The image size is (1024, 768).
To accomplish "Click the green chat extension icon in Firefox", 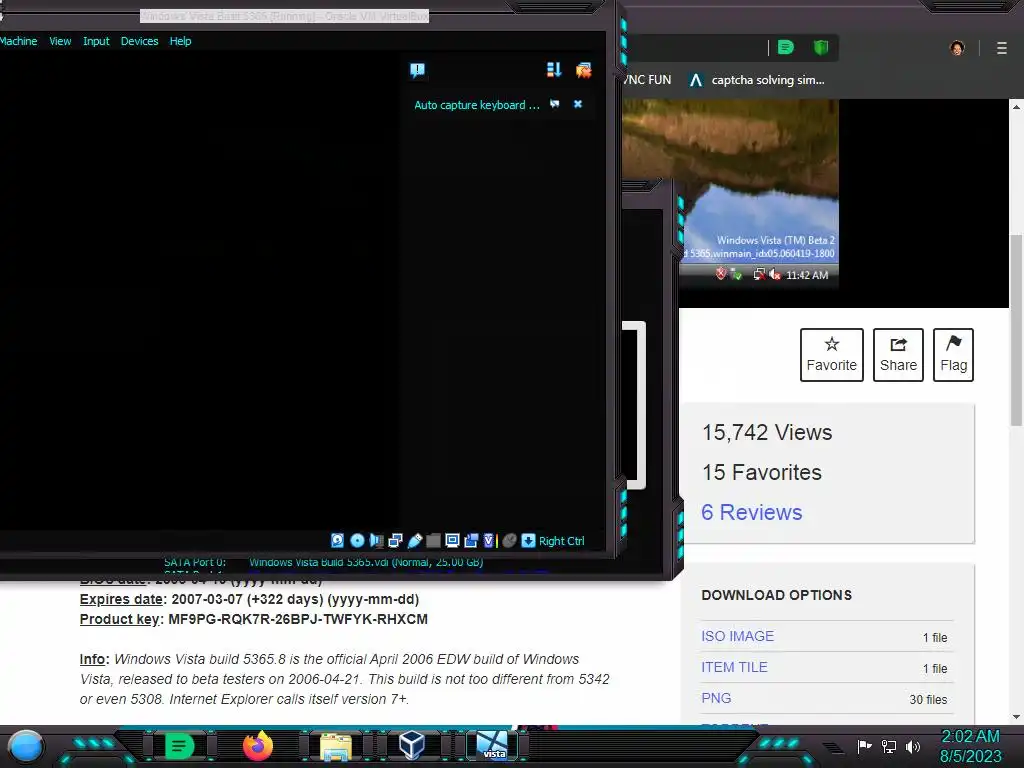I will [x=786, y=47].
